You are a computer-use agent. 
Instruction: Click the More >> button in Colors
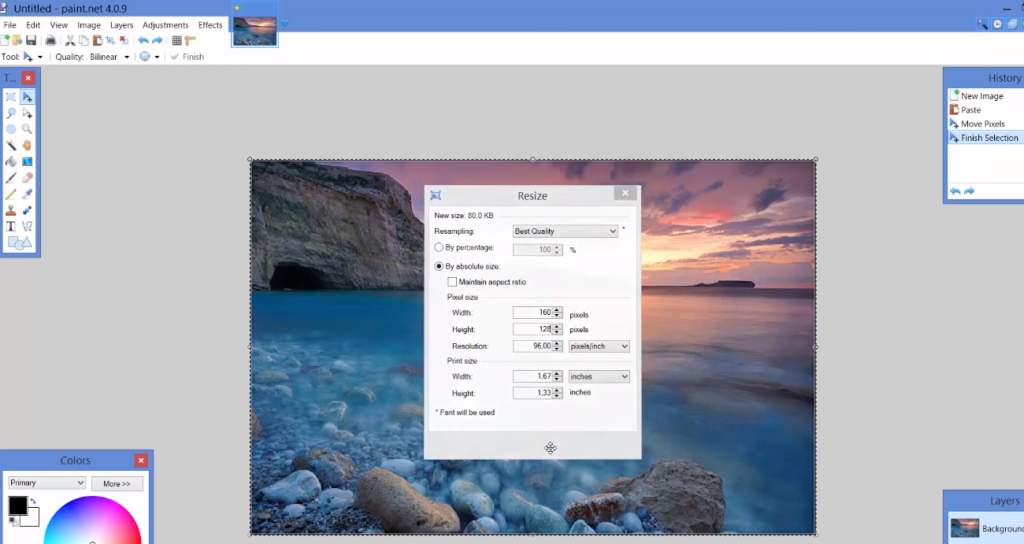click(117, 483)
